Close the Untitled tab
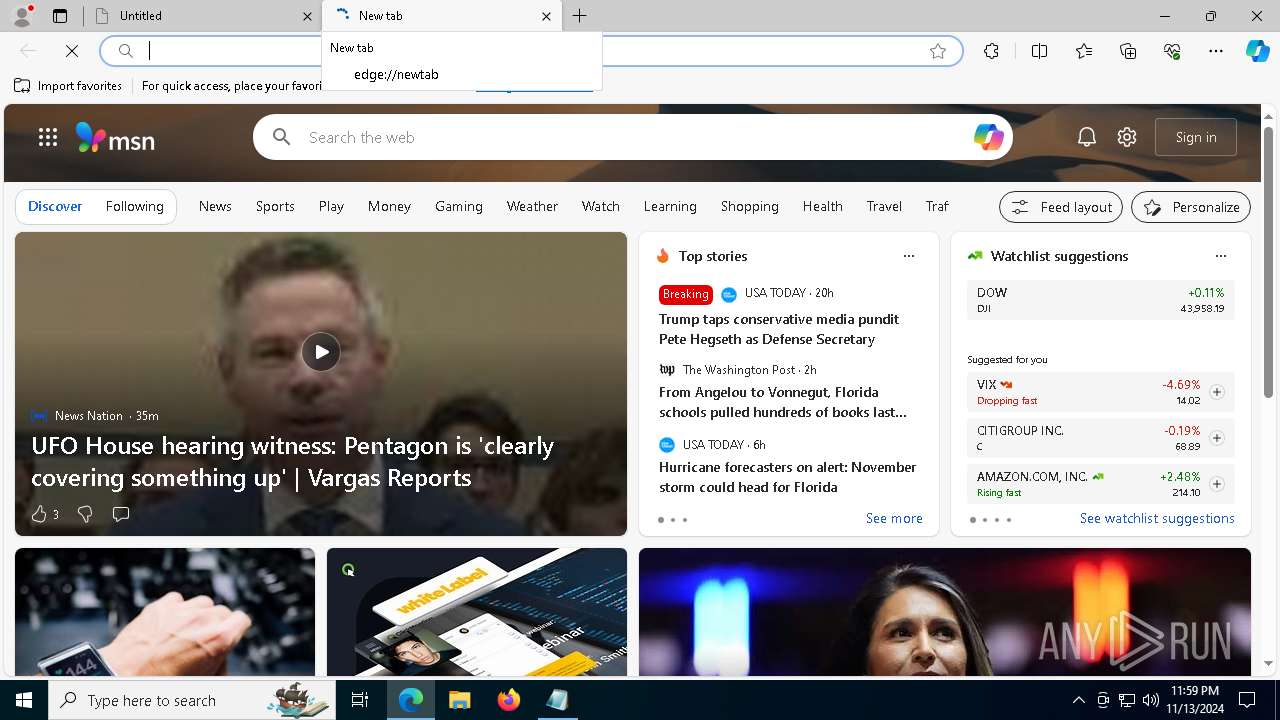Viewport: 1280px width, 720px height. [307, 16]
